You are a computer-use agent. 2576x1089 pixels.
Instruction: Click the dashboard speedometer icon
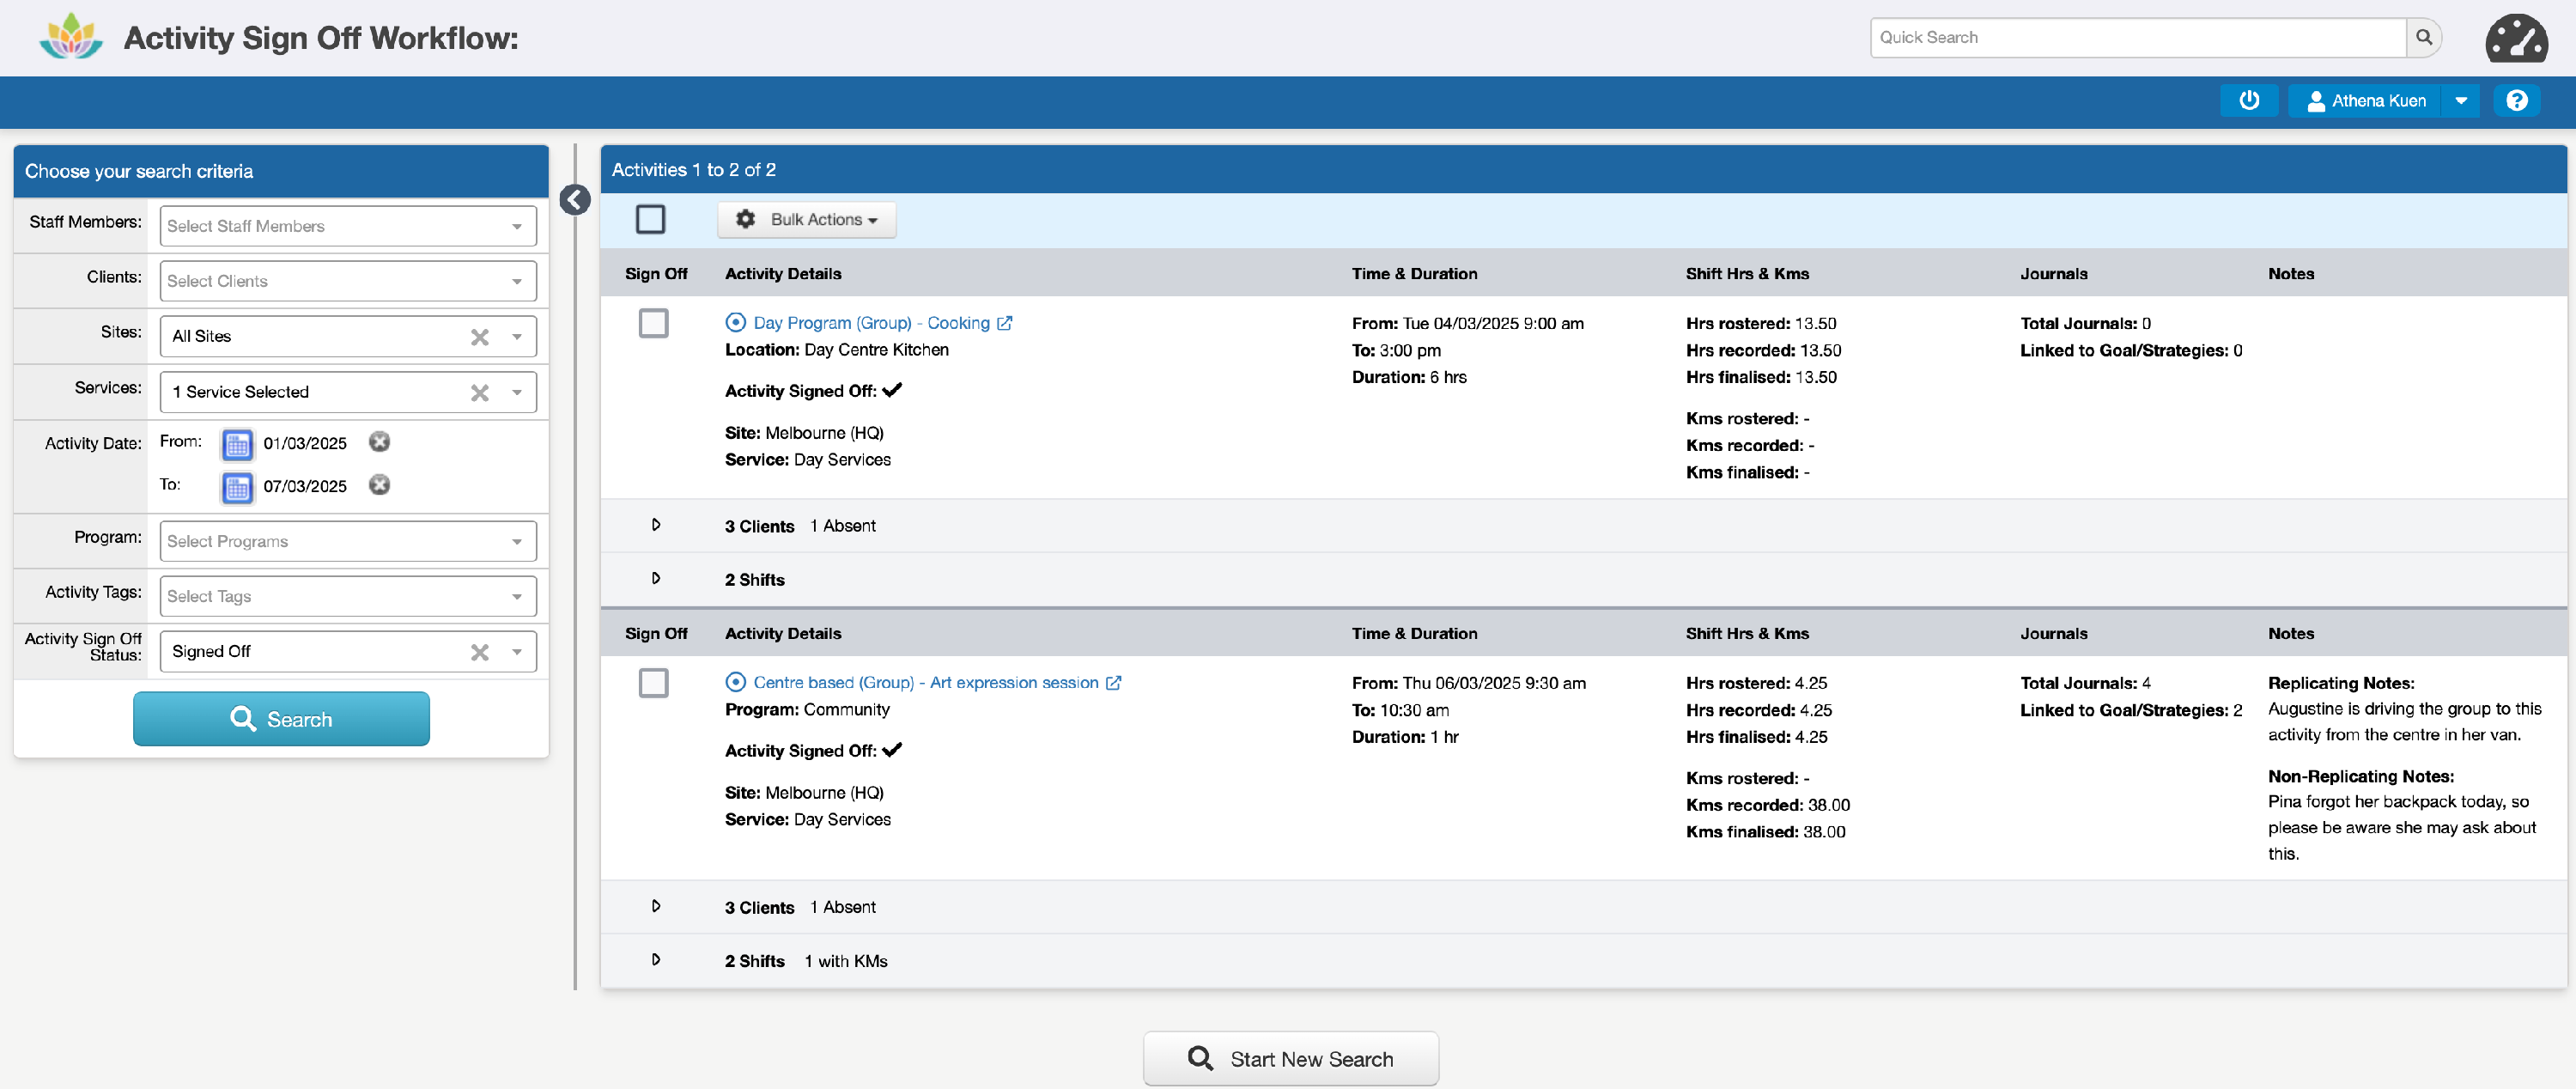pyautogui.click(x=2515, y=38)
